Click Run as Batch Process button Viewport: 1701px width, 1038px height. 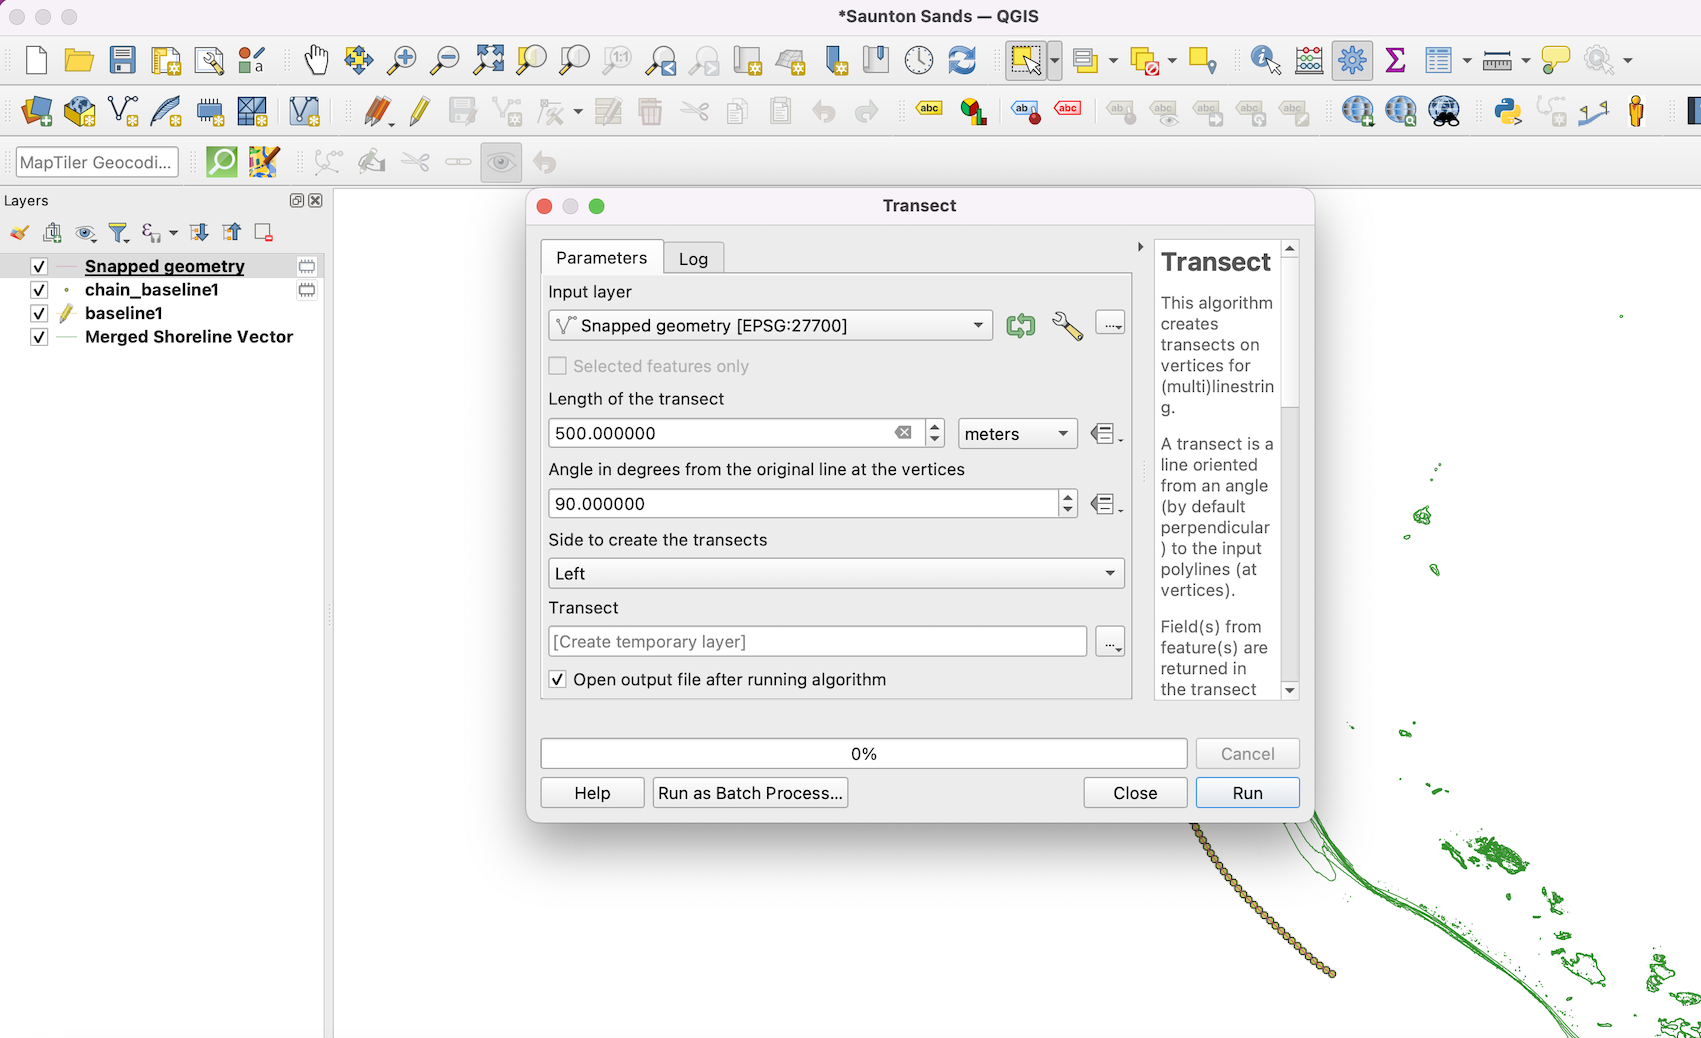[x=750, y=793]
